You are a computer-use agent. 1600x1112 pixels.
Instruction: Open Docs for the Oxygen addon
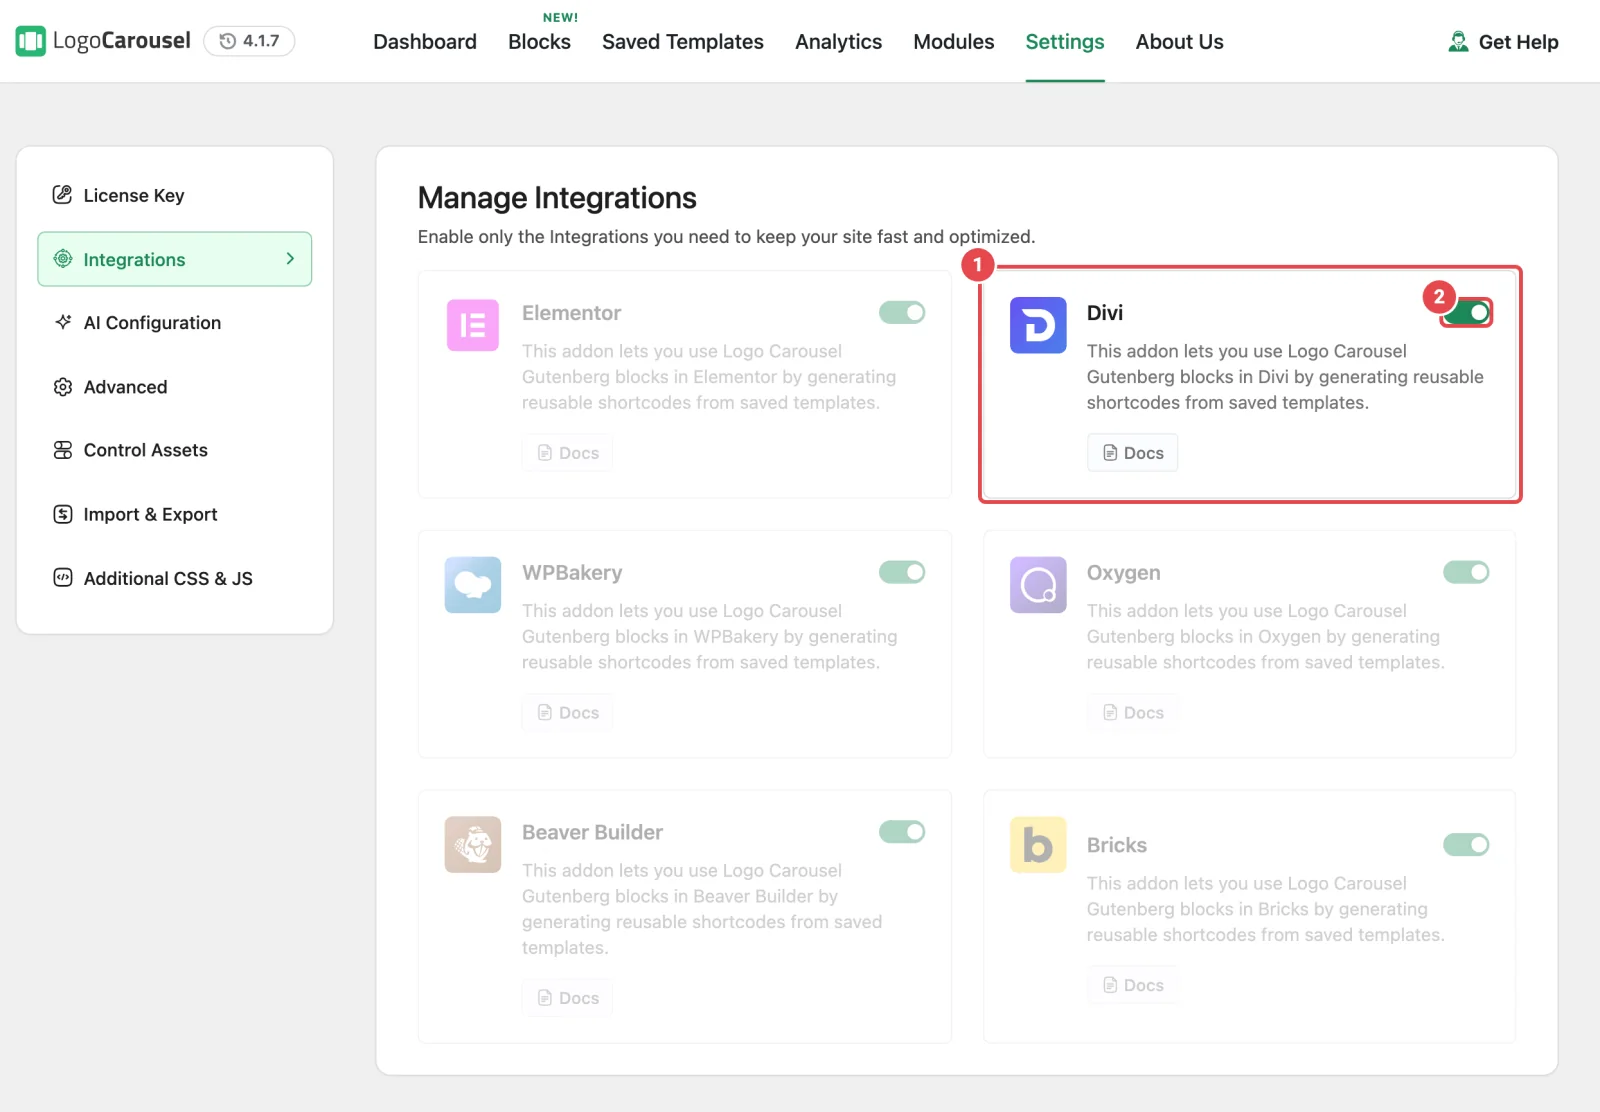(x=1133, y=713)
